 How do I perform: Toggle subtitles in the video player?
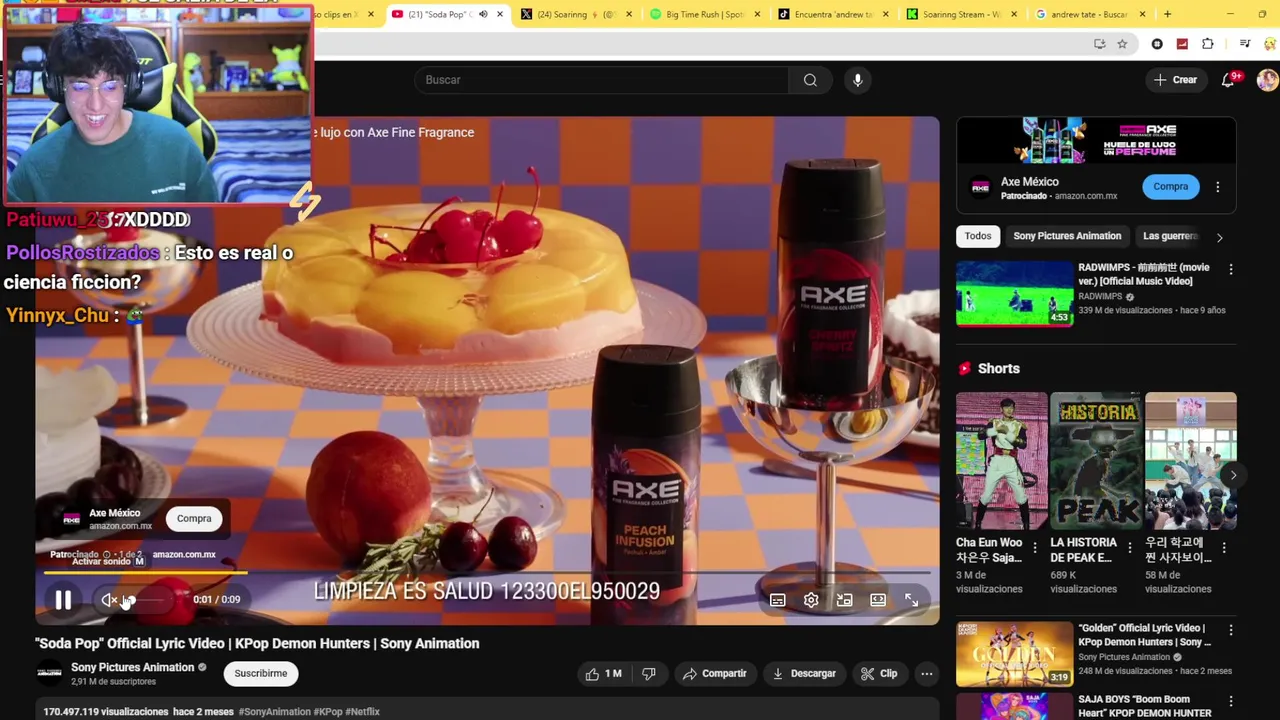tap(777, 600)
